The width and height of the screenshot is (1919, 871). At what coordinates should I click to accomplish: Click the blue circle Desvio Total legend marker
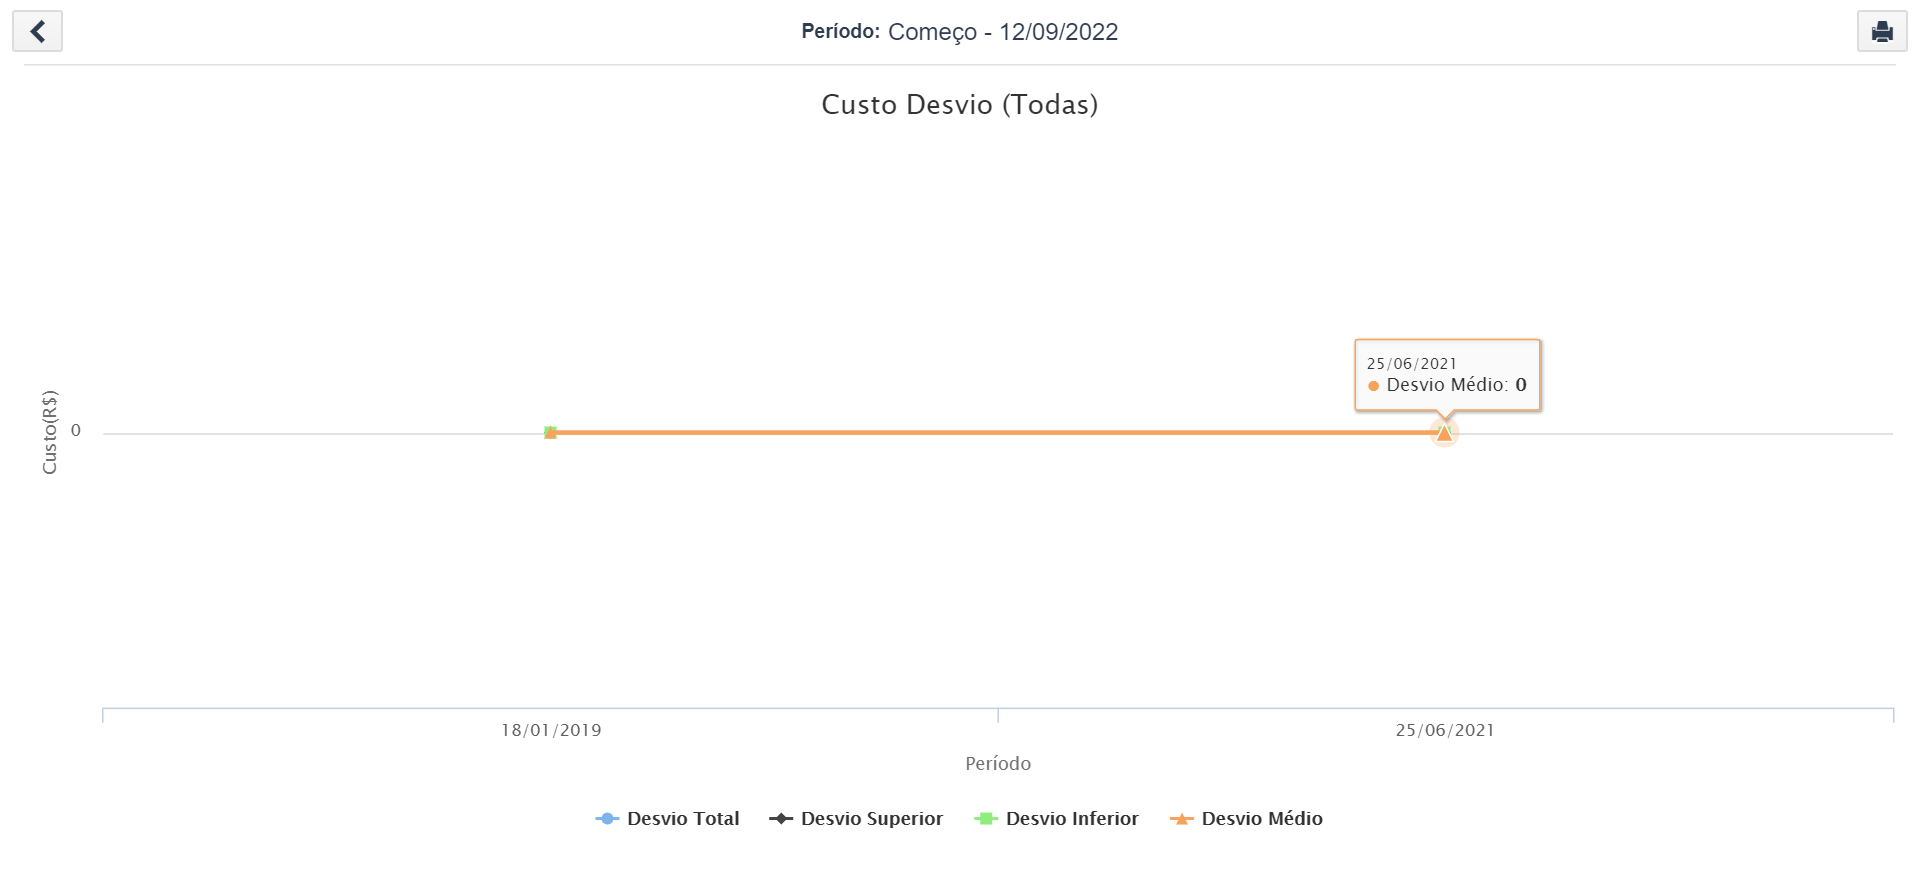click(x=607, y=819)
